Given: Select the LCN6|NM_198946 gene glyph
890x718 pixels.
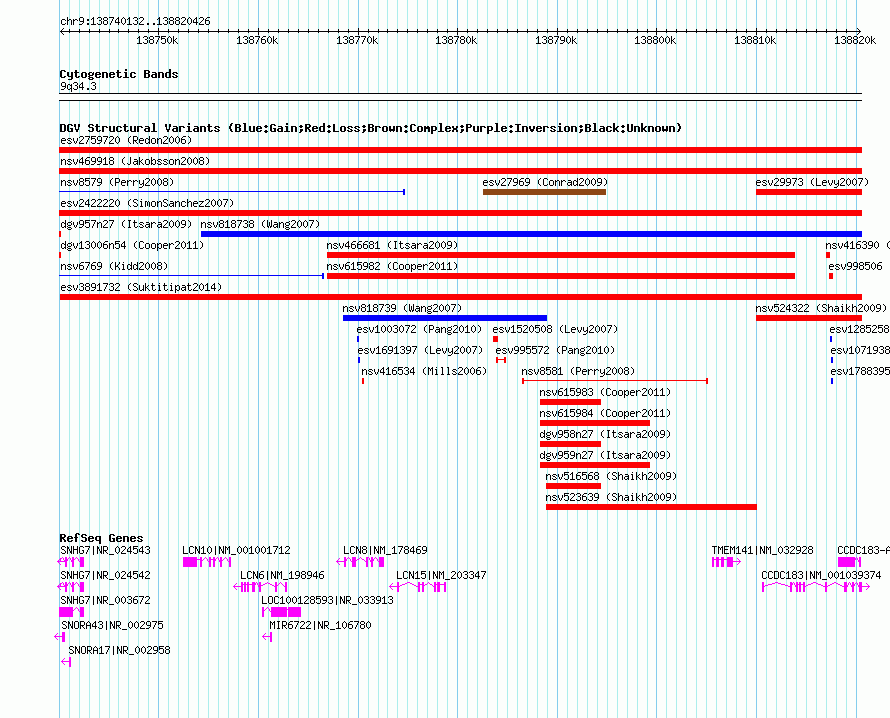Looking at the screenshot, I should (260, 587).
